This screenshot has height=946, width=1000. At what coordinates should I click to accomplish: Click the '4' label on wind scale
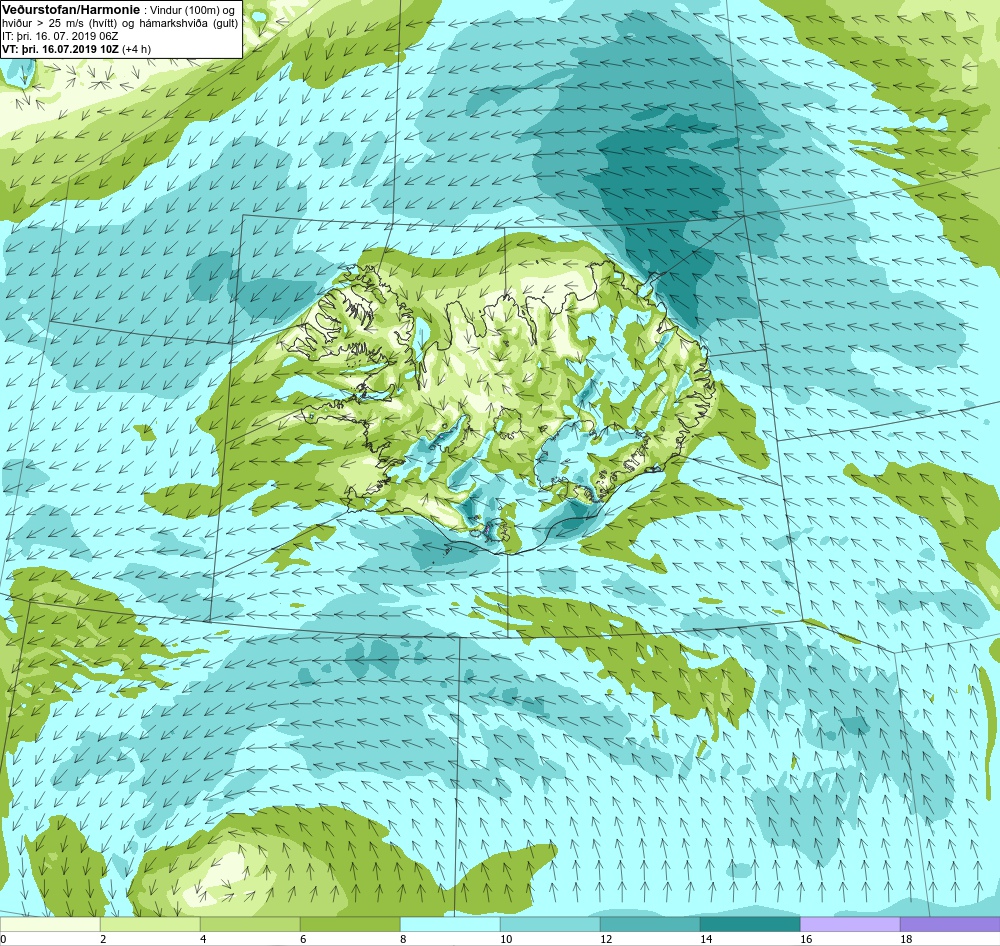point(203,939)
